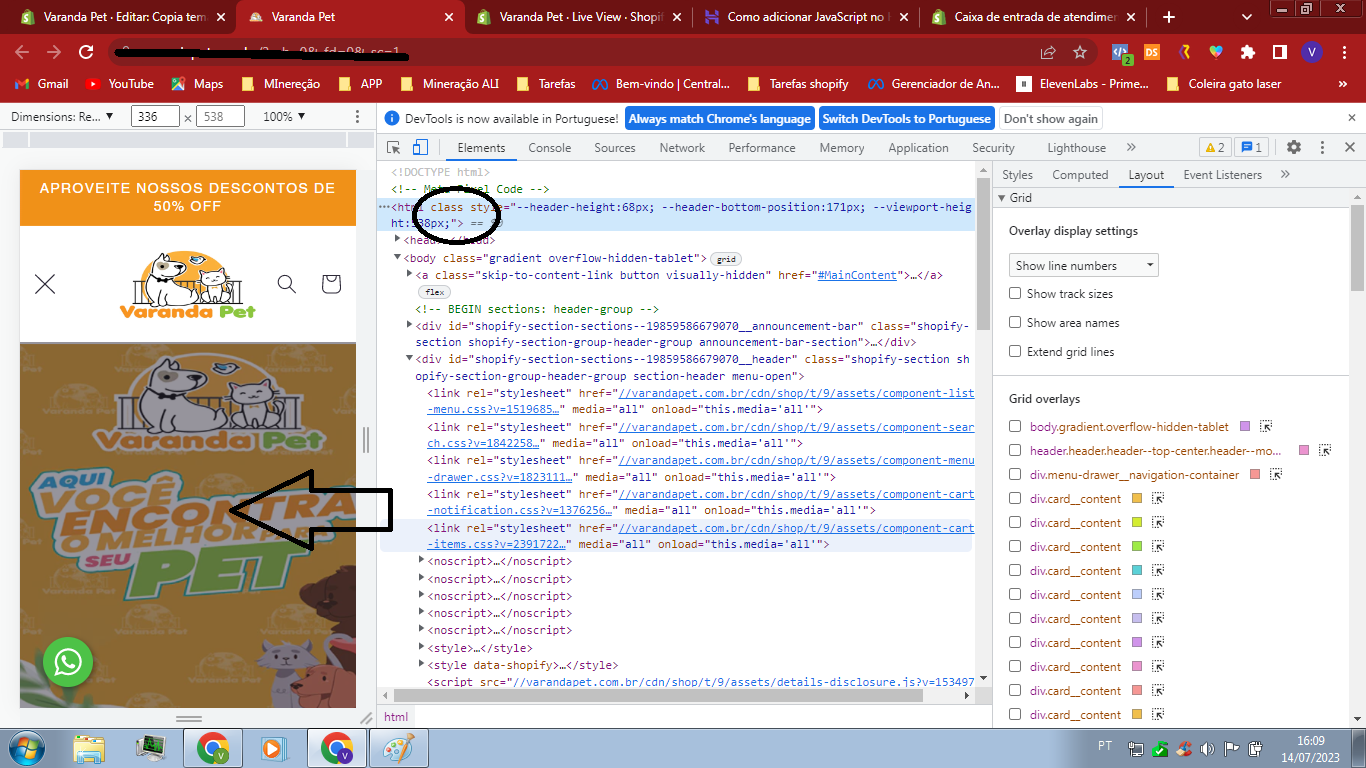Switch to the Computed tab
Image resolution: width=1366 pixels, height=768 pixels.
1080,175
